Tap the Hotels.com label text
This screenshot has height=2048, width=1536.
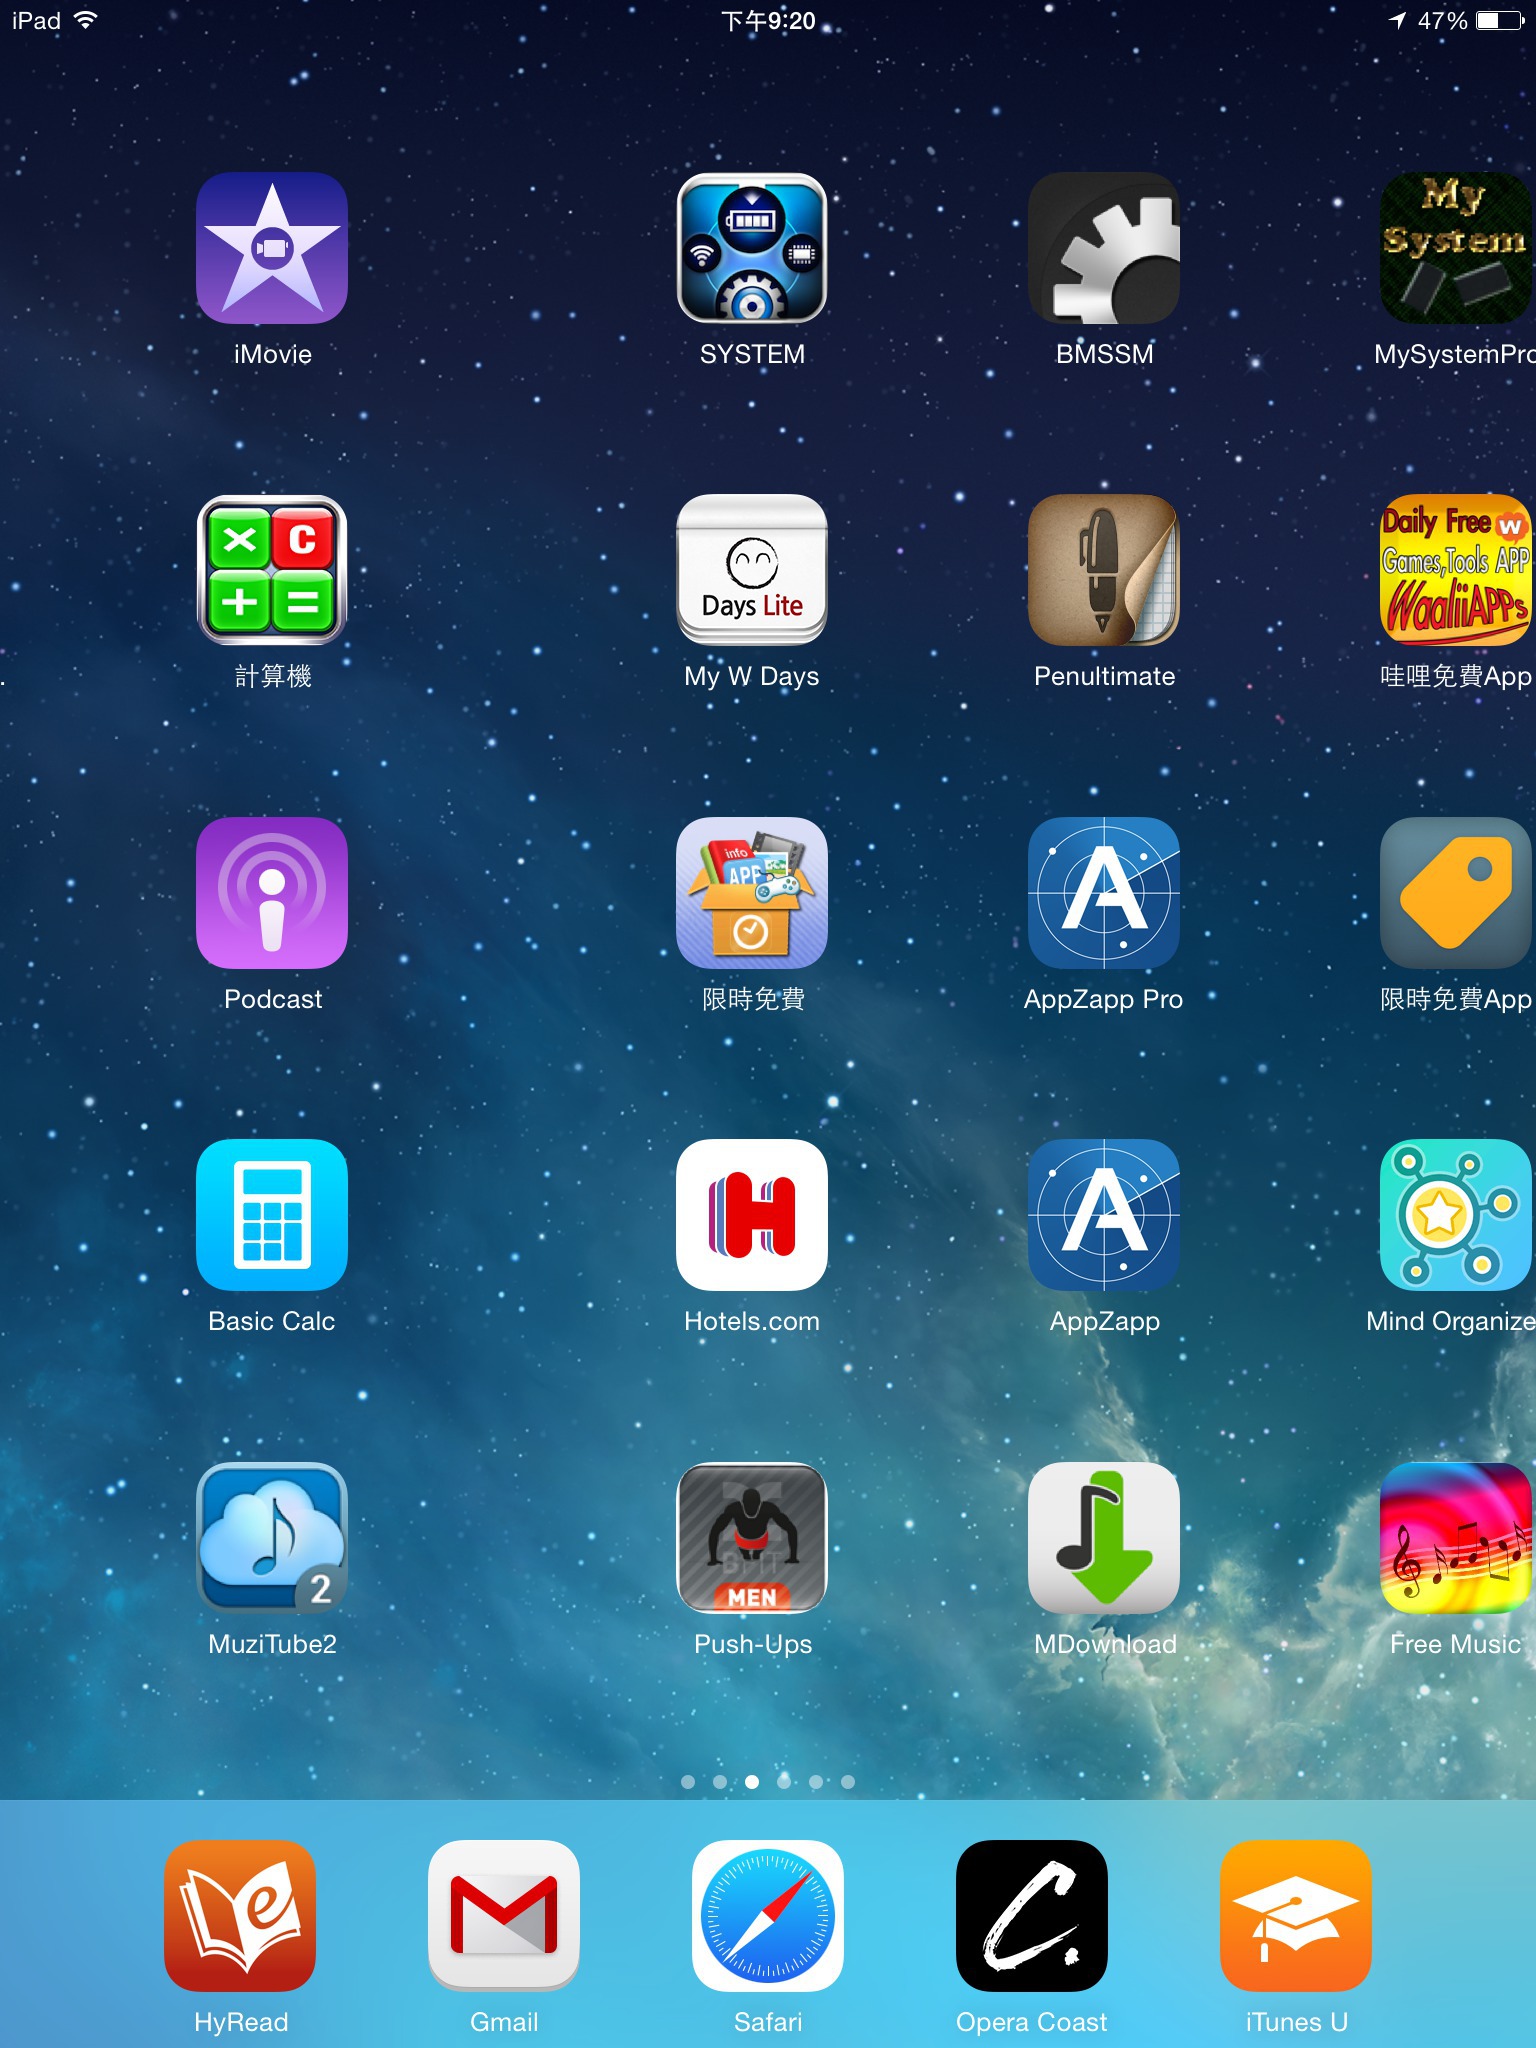(752, 1321)
